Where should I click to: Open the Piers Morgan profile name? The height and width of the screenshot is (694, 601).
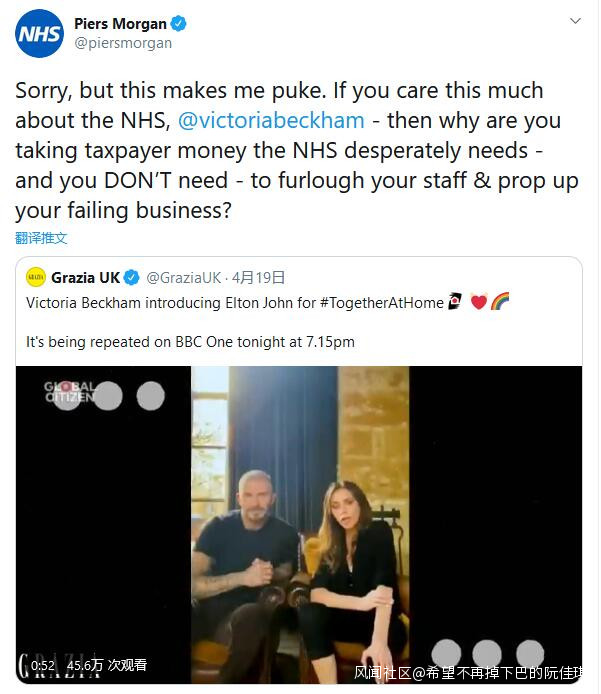coord(119,24)
